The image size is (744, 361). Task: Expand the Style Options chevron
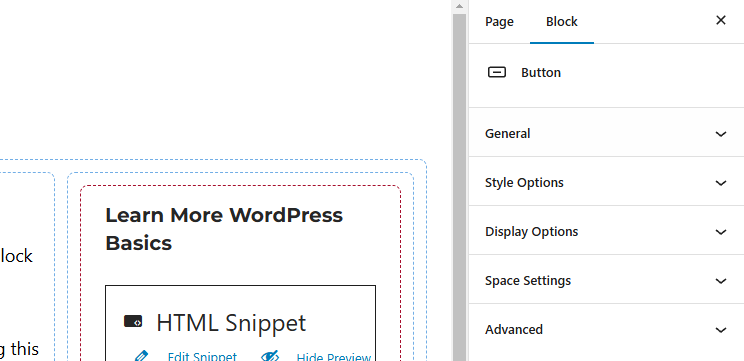721,183
